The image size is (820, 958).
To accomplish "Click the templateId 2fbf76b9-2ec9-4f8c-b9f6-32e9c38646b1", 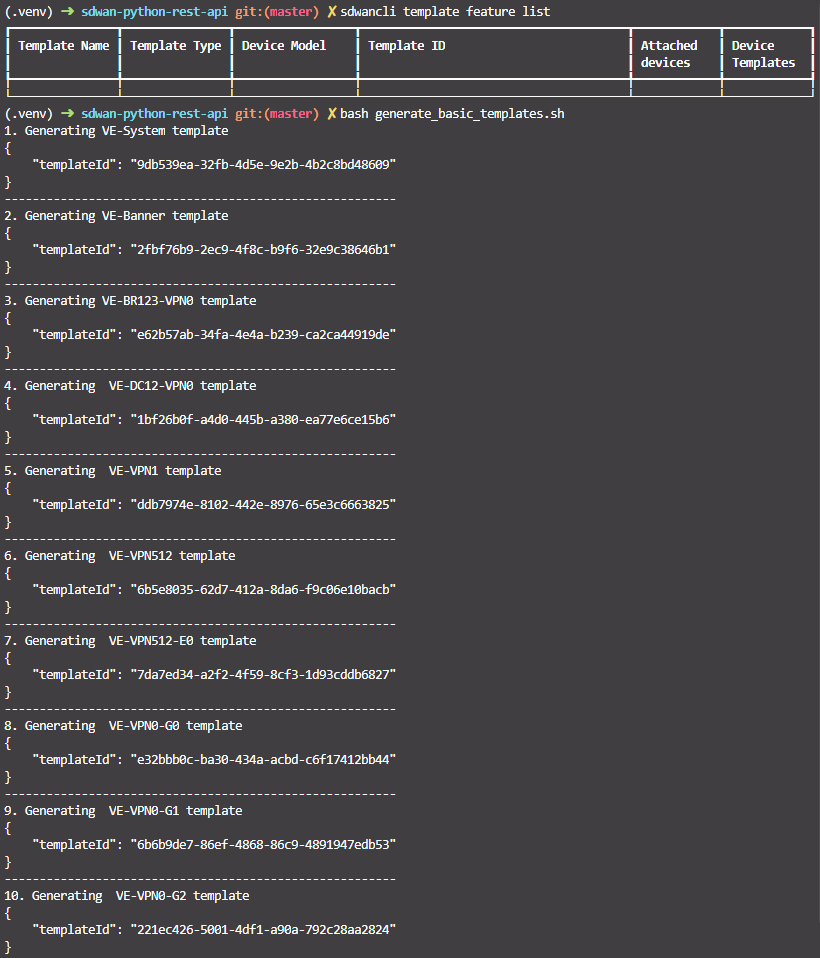I will (263, 249).
